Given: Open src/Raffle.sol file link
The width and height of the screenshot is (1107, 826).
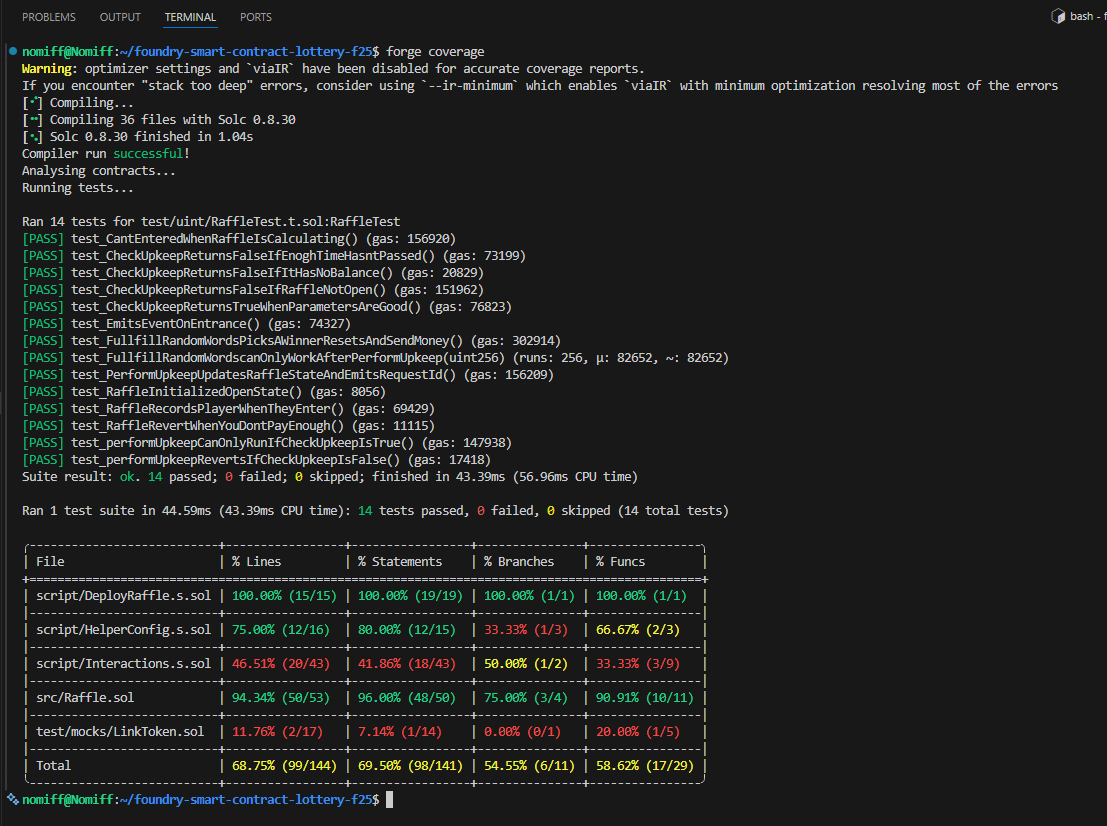Looking at the screenshot, I should (85, 697).
